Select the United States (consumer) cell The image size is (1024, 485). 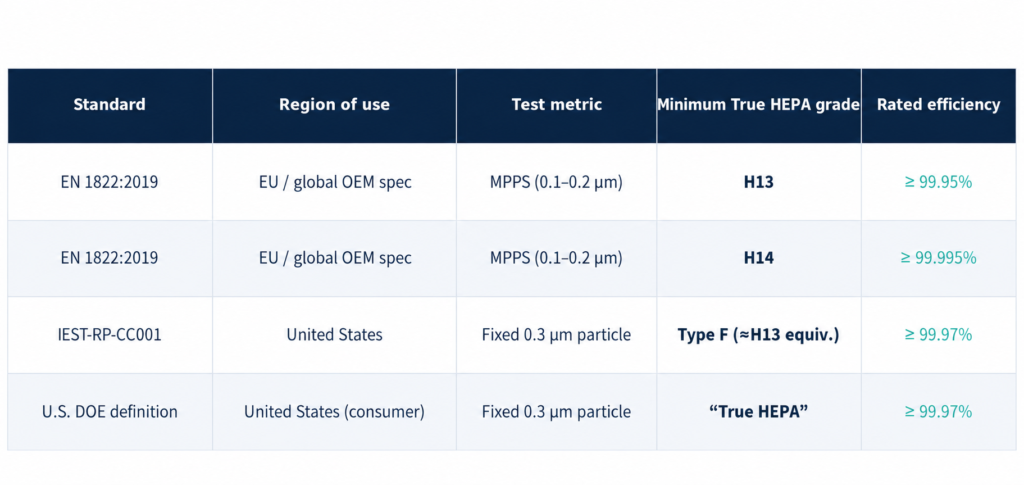334,412
